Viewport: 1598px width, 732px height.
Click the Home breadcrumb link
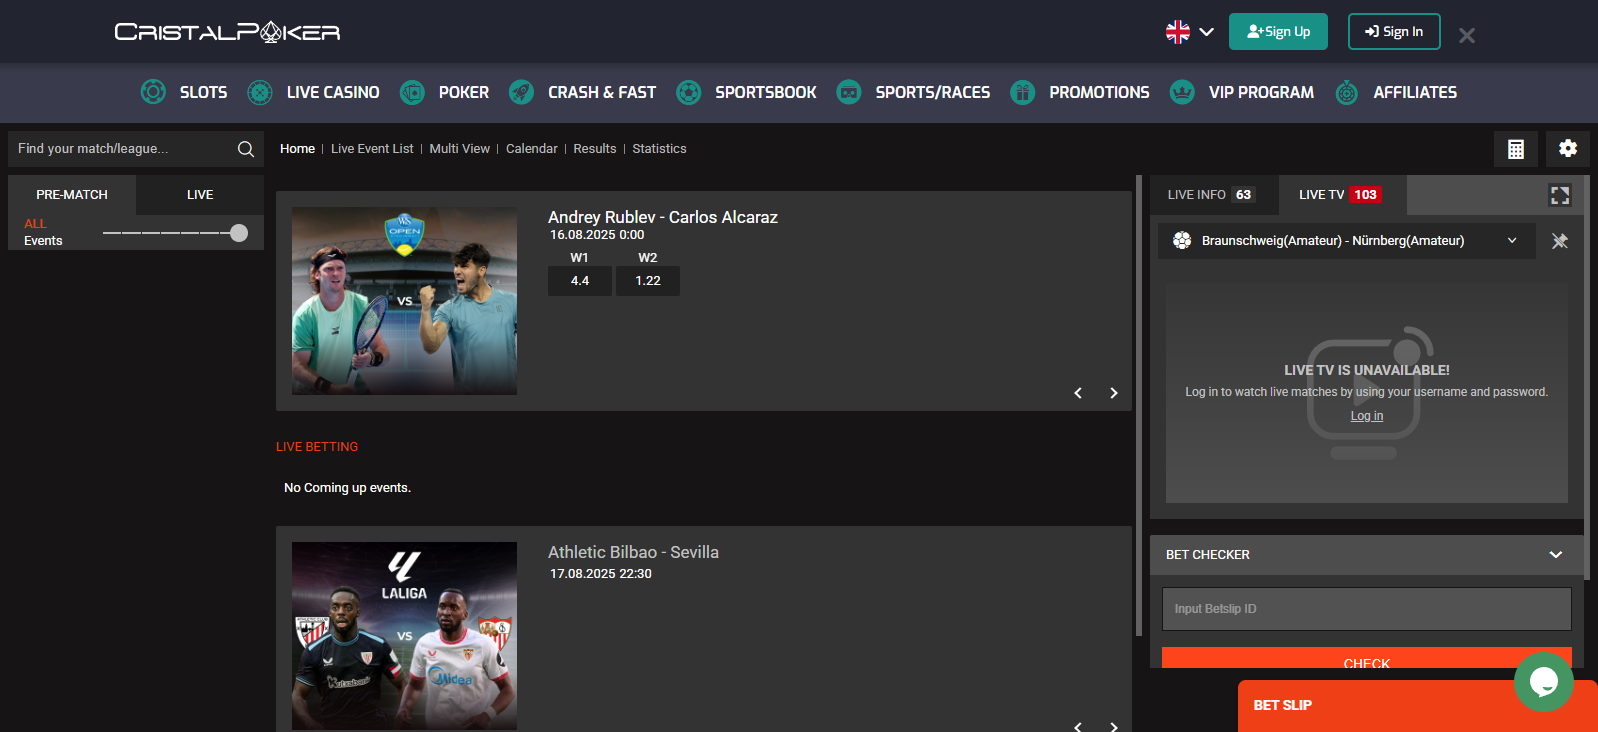[297, 149]
